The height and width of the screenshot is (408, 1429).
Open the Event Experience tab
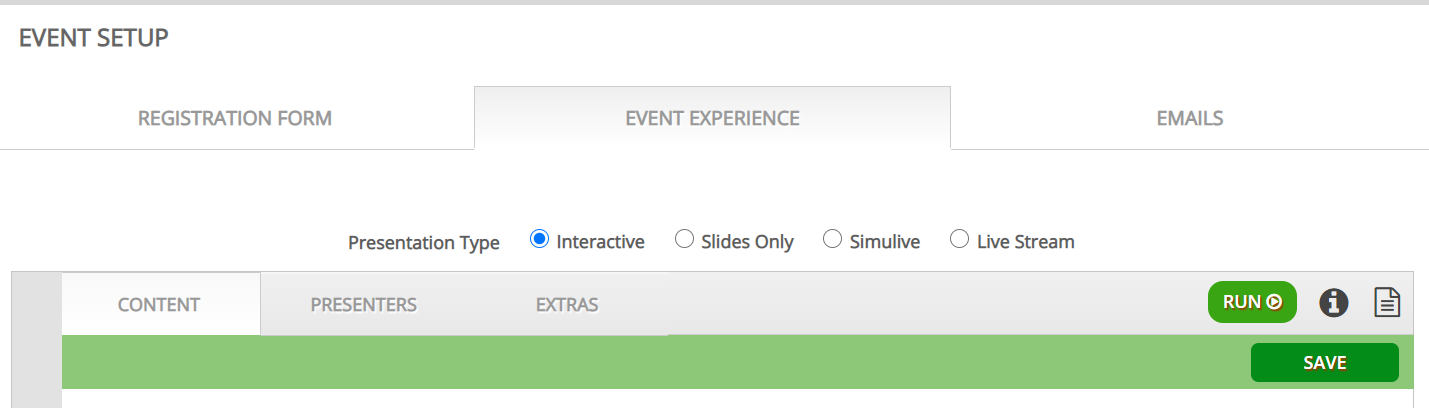(712, 118)
